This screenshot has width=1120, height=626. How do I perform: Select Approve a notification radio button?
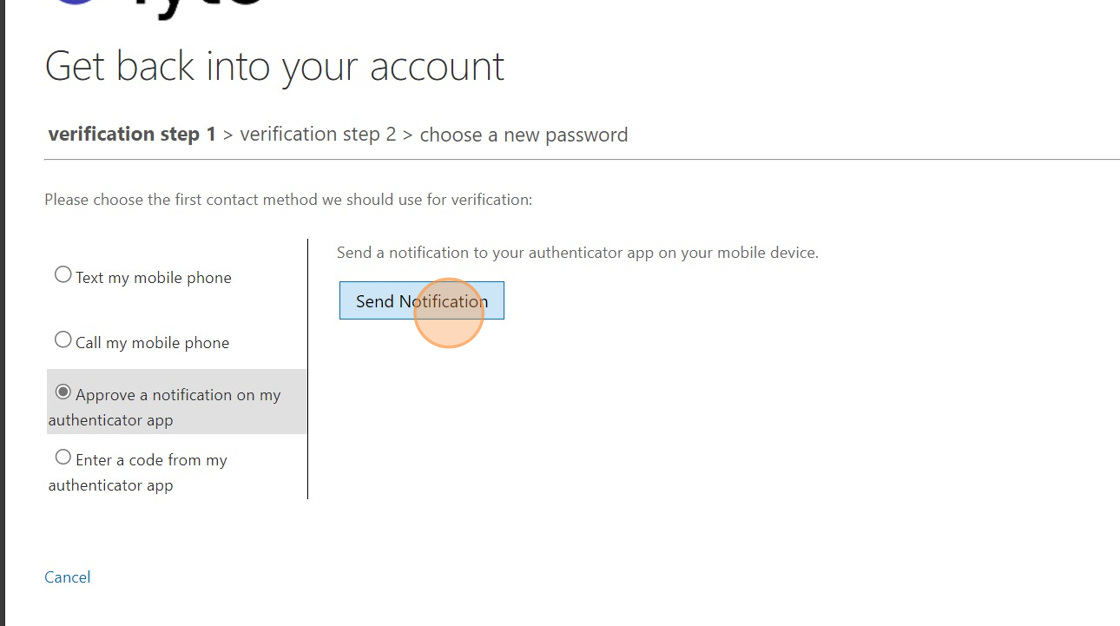tap(63, 392)
